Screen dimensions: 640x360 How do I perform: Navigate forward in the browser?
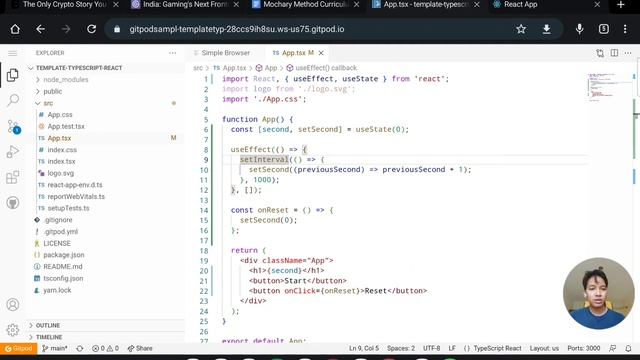(66, 29)
